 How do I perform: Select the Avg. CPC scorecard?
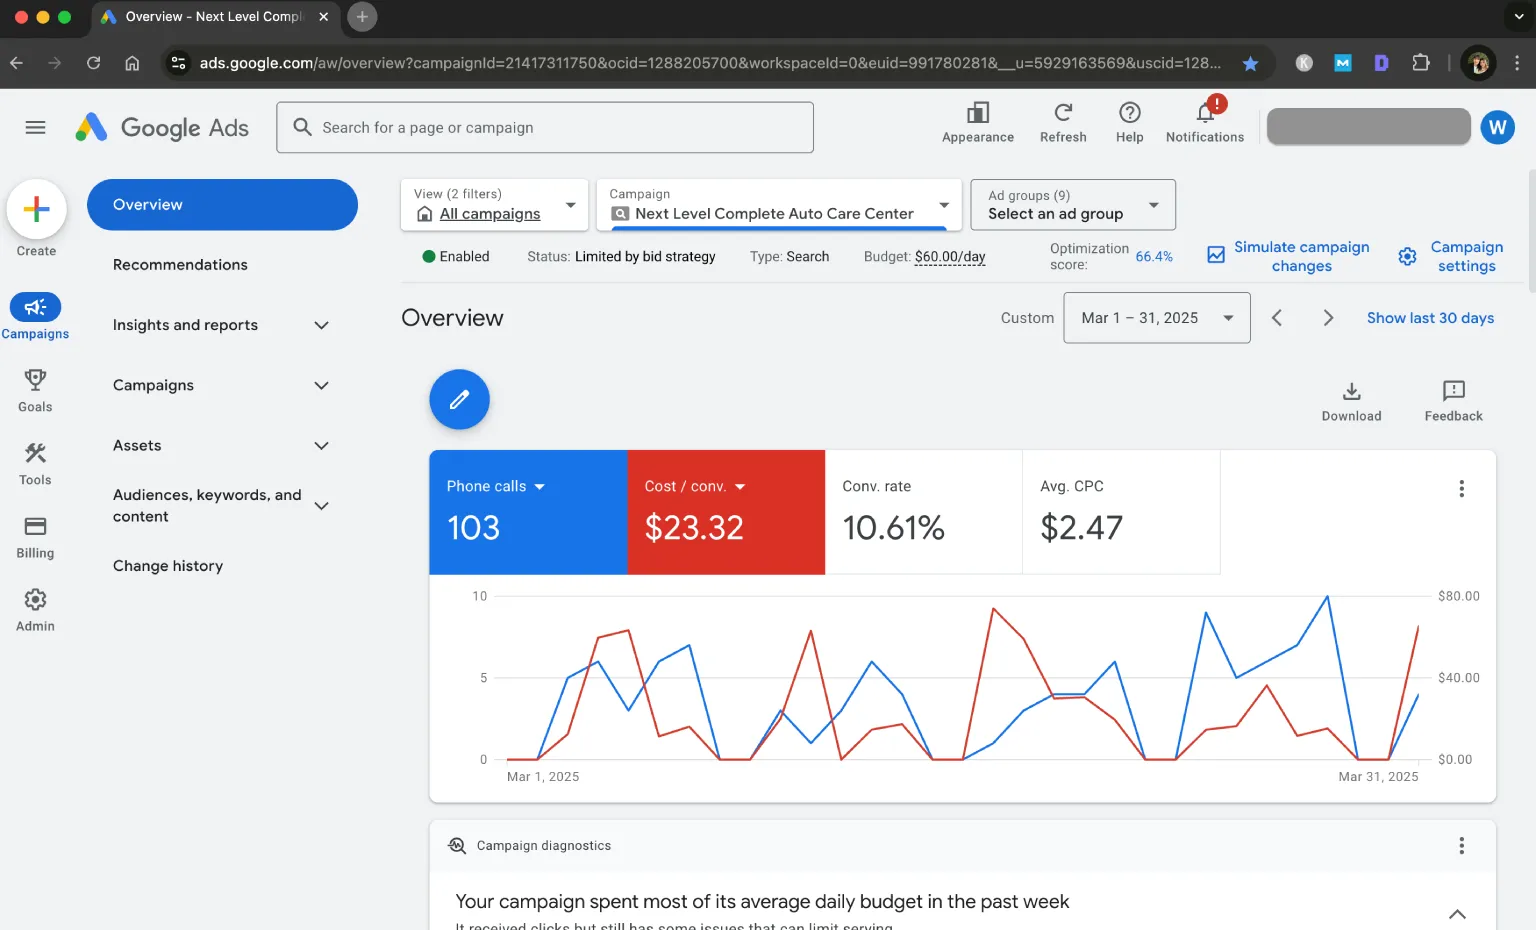(x=1121, y=512)
